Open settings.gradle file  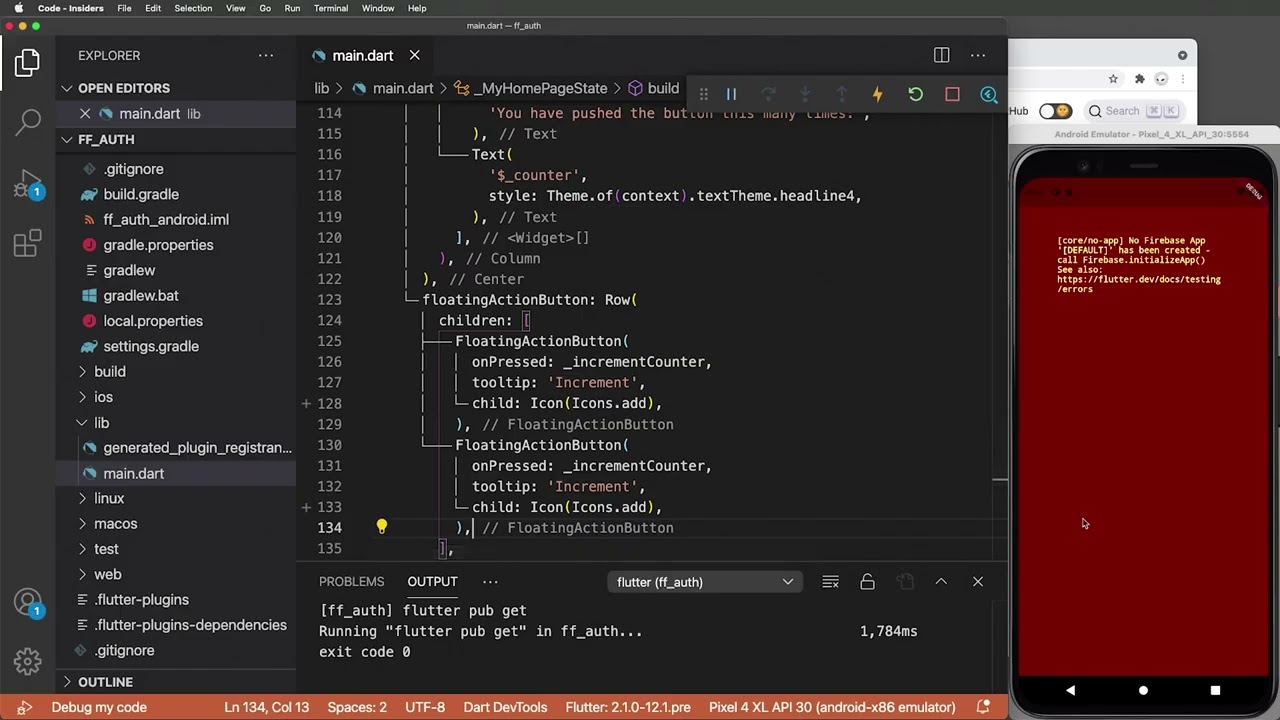(151, 346)
